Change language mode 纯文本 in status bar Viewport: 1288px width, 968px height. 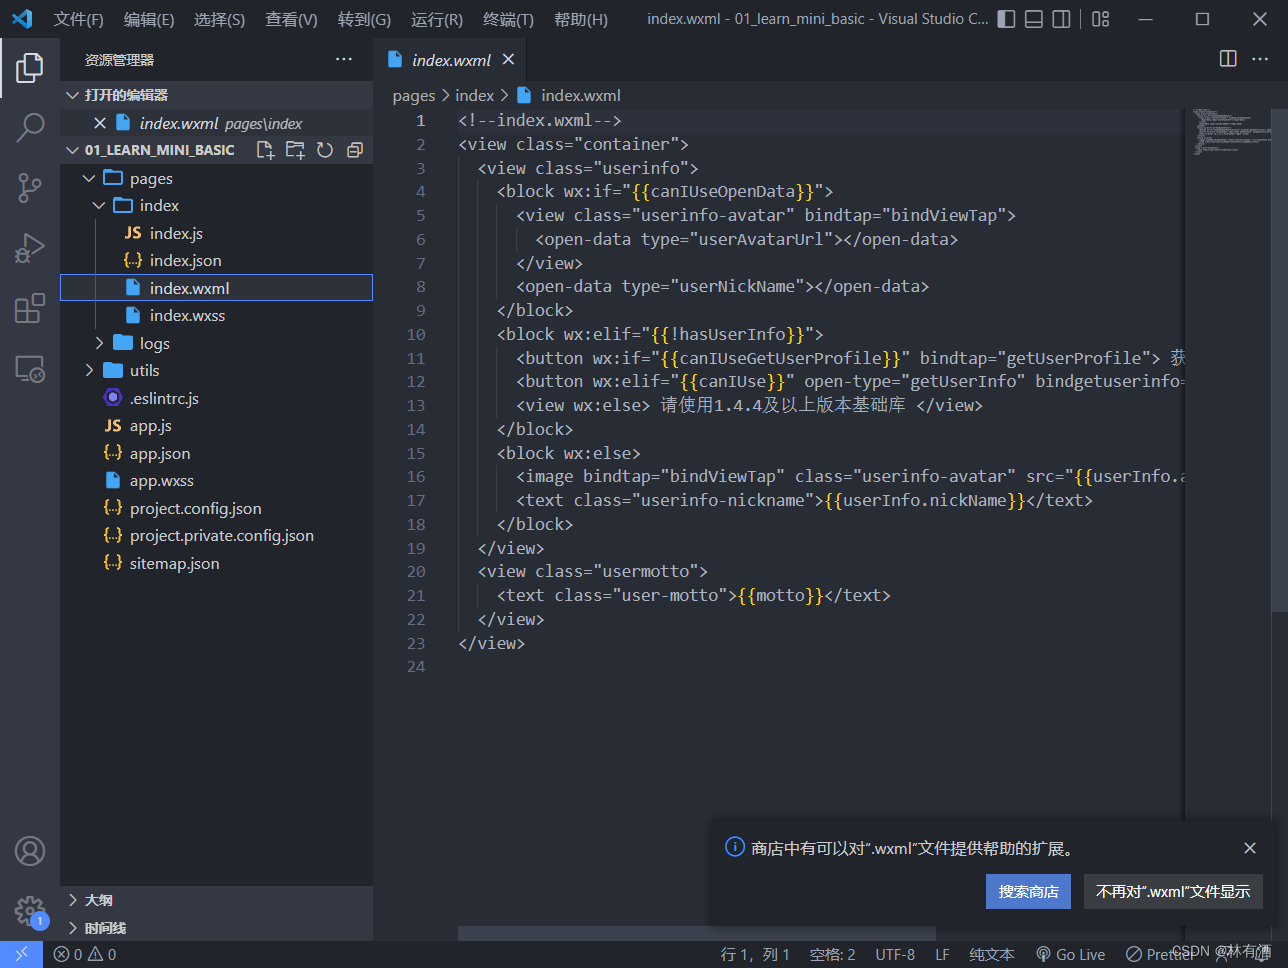tap(991, 954)
